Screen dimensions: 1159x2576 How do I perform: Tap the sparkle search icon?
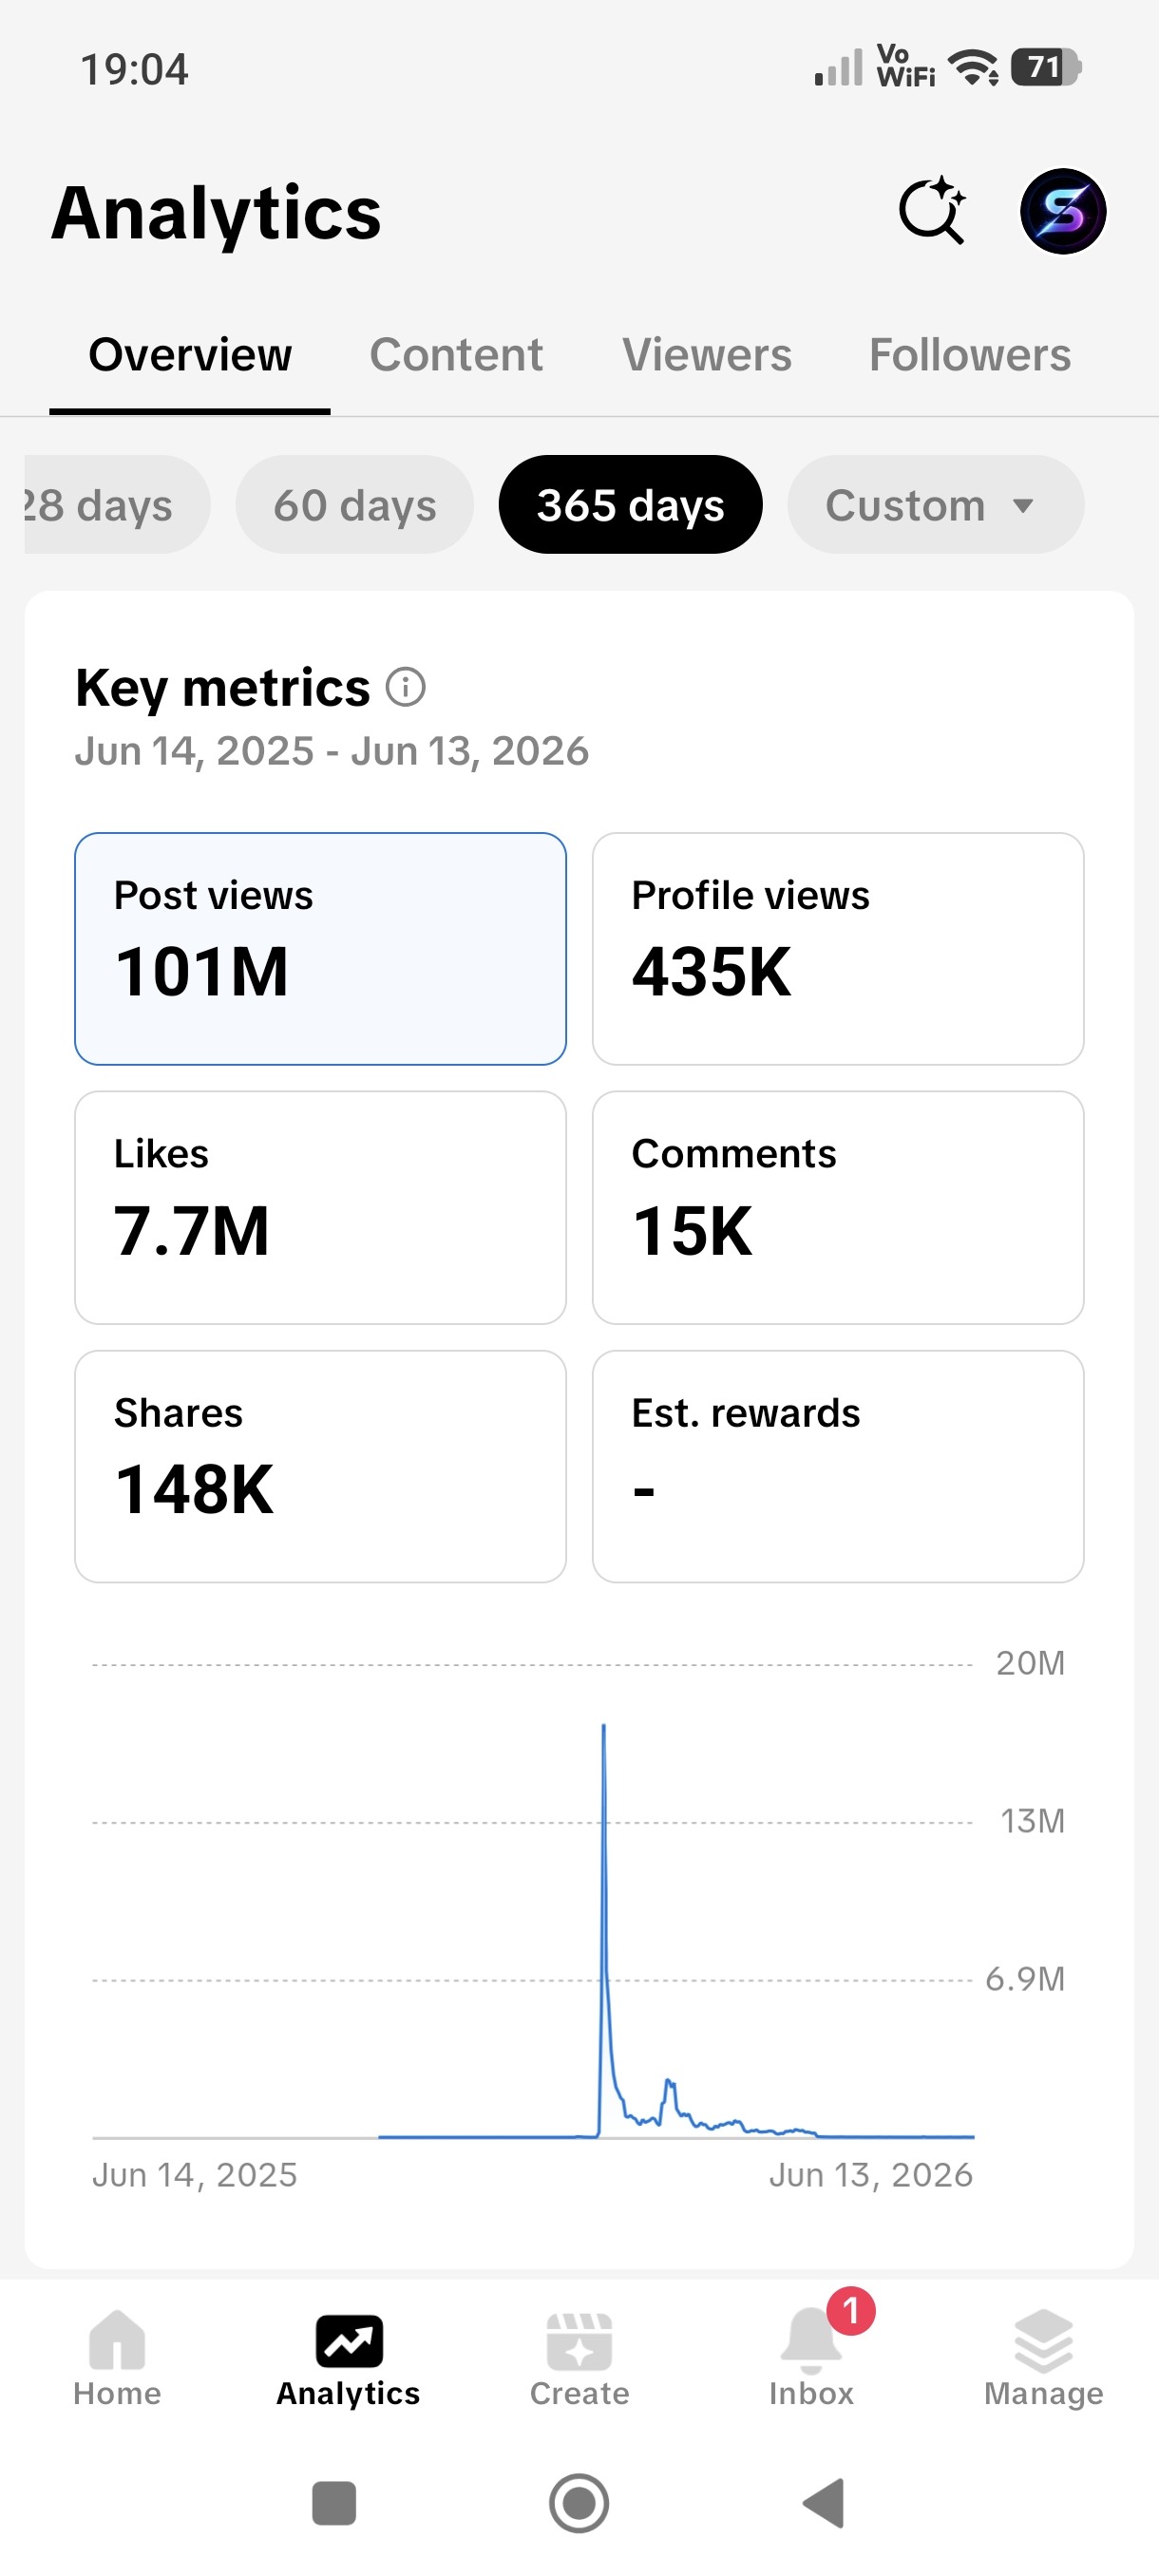pos(932,211)
